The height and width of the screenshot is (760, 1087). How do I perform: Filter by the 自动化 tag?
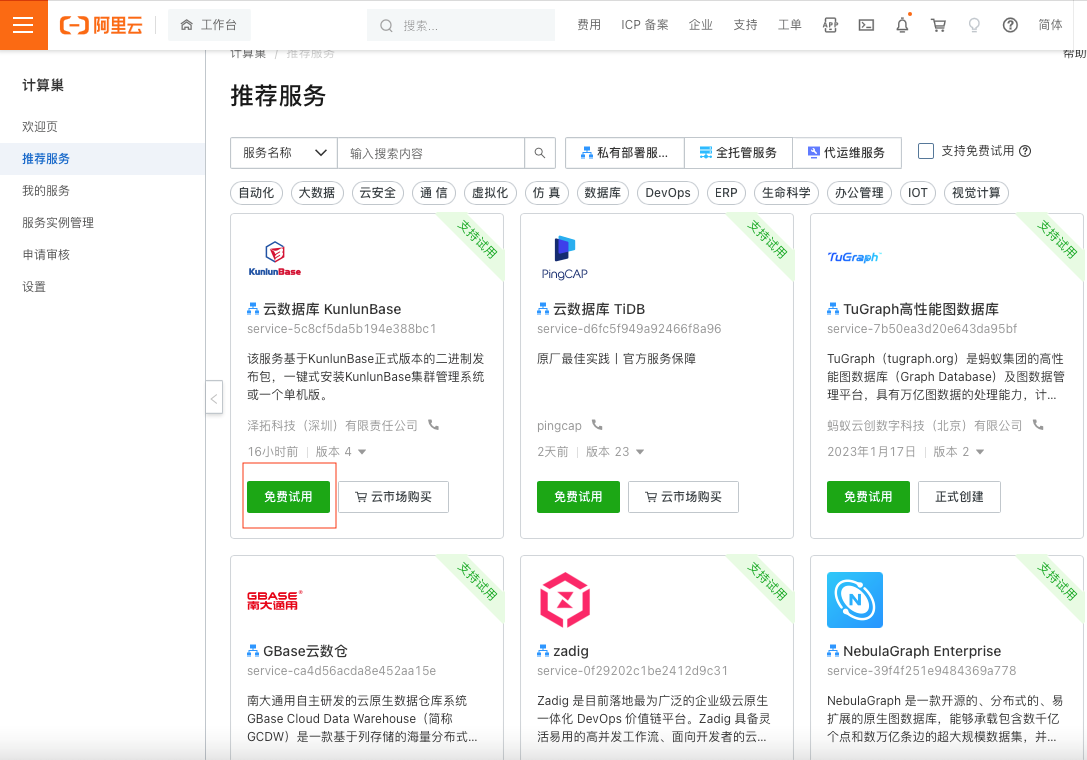[x=256, y=193]
